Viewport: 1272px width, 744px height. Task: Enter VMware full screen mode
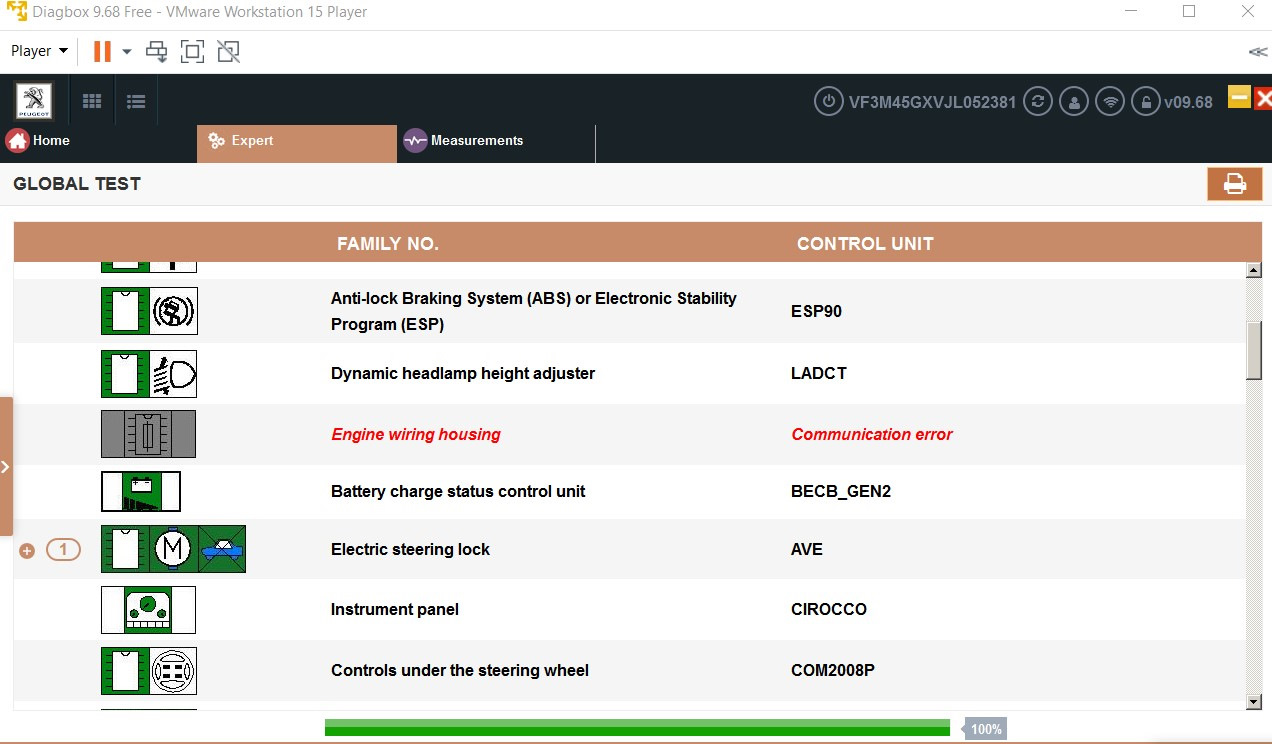click(192, 51)
